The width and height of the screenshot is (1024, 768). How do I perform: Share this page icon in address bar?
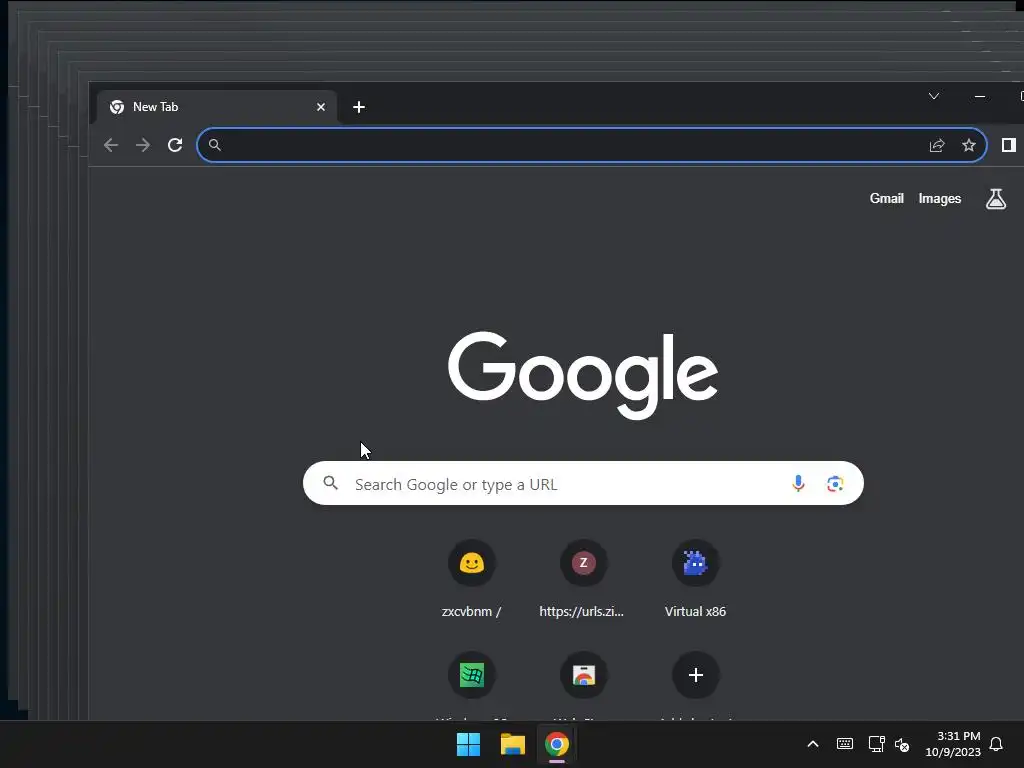pos(937,145)
